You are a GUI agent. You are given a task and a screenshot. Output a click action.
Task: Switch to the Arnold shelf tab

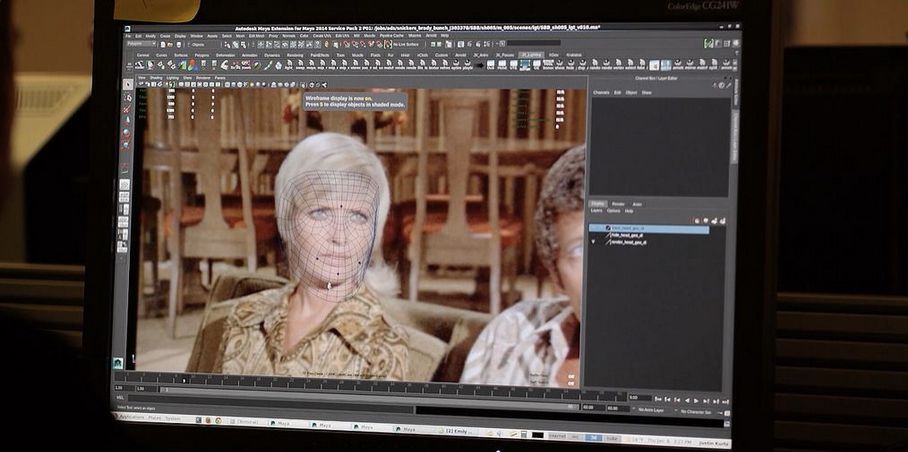point(460,55)
